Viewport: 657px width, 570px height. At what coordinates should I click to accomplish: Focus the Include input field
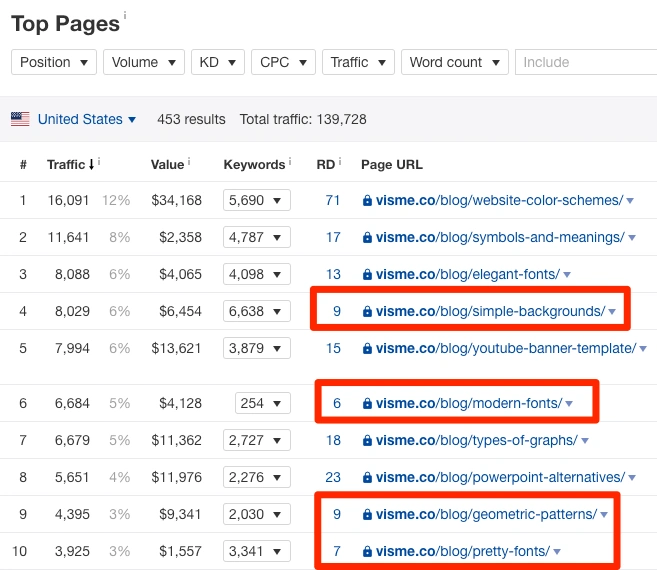tap(586, 62)
